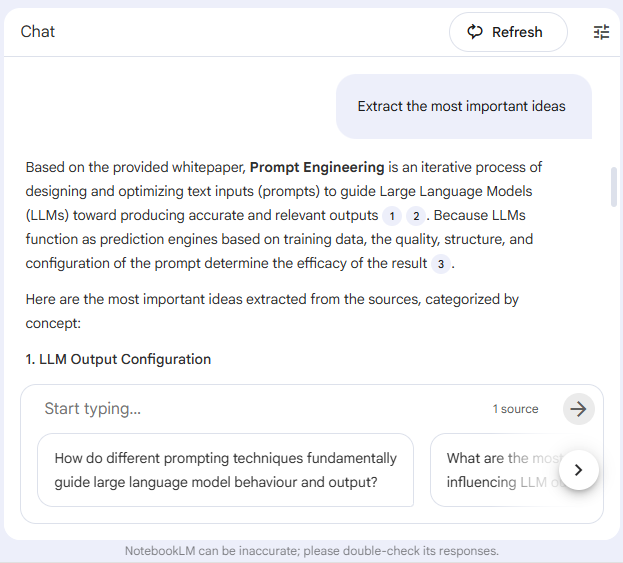The height and width of the screenshot is (563, 623).
Task: Click the circular arrows icon inside Refresh
Action: [475, 32]
